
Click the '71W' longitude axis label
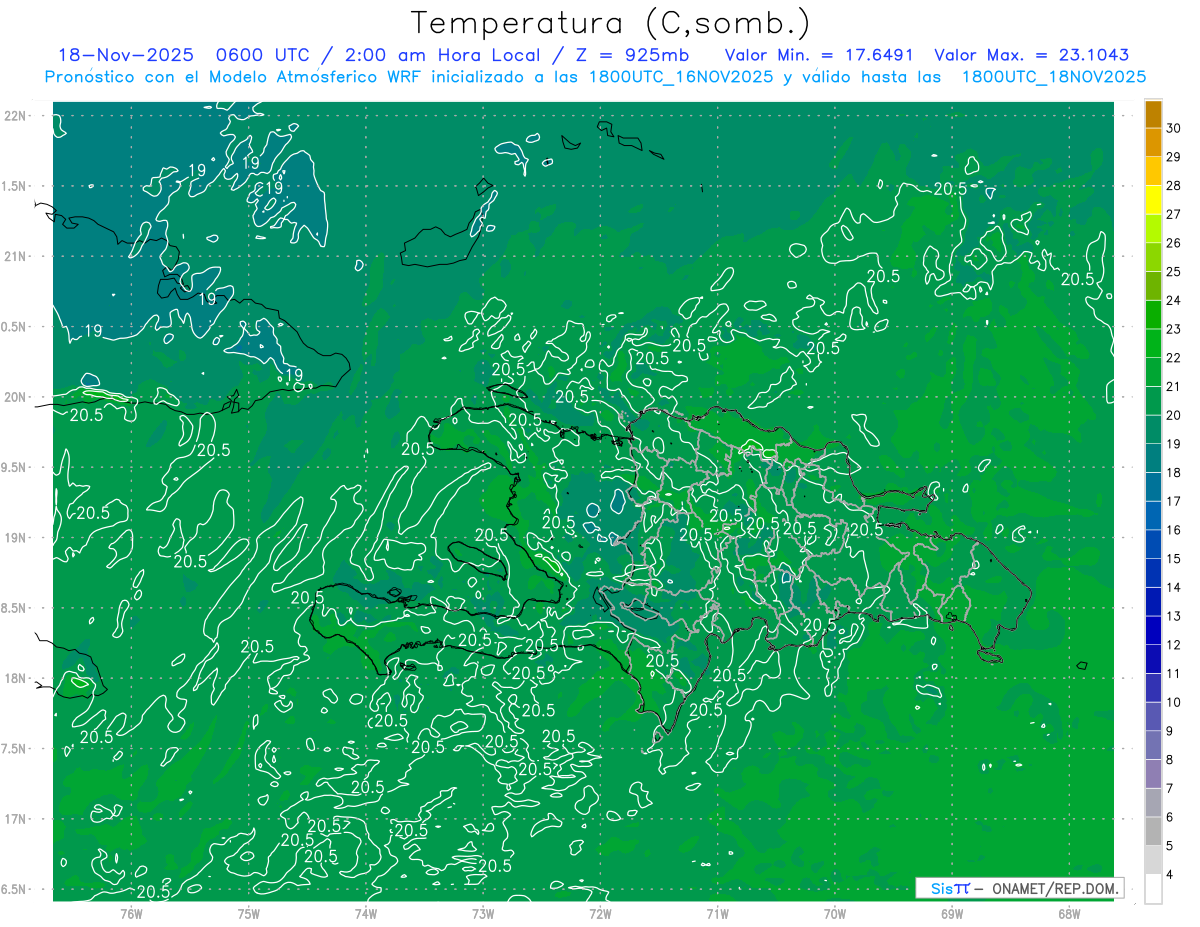tap(717, 913)
